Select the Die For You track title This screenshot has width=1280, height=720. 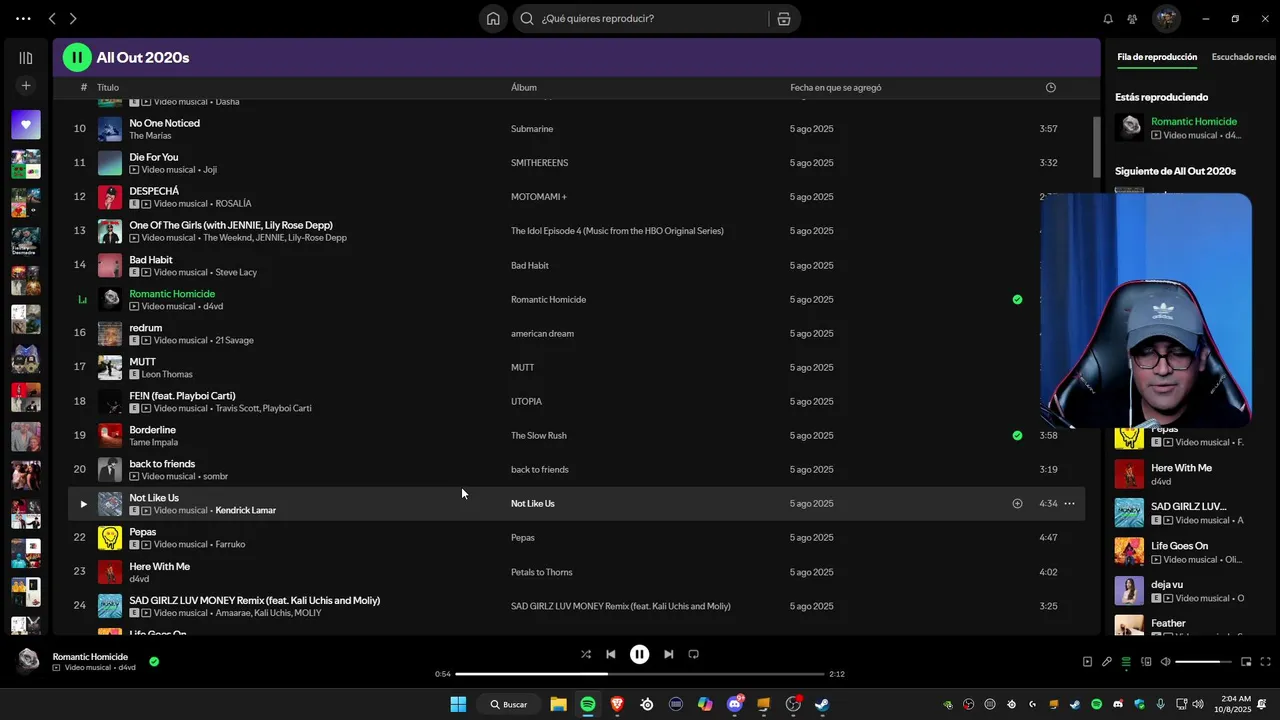coord(154,157)
